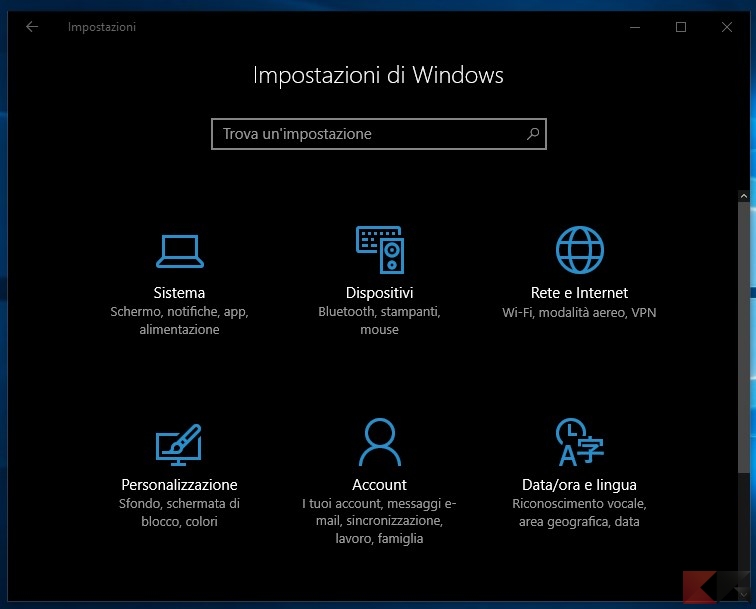Go back with the arrow button
This screenshot has height=609, width=756.
pyautogui.click(x=32, y=27)
